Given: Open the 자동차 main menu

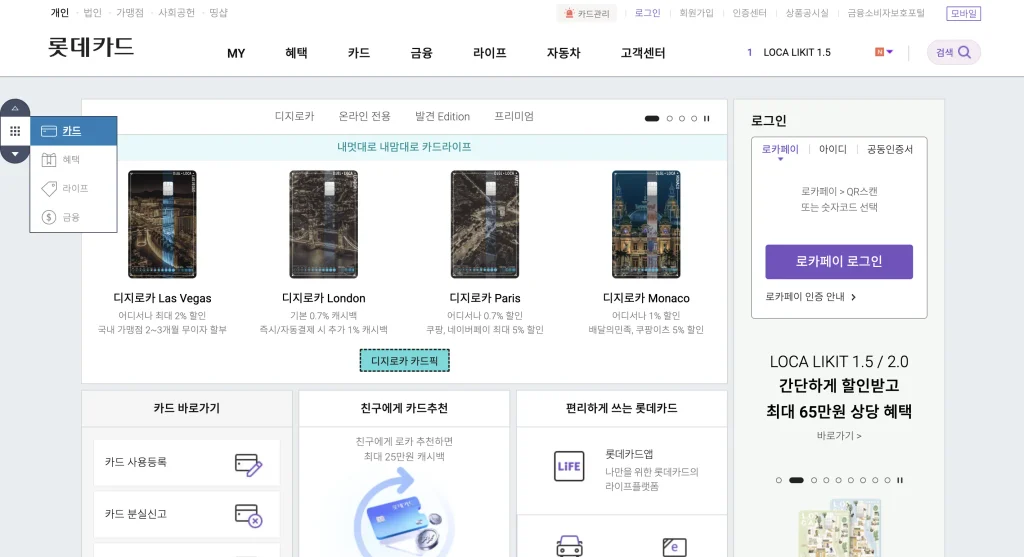Looking at the screenshot, I should coord(564,53).
